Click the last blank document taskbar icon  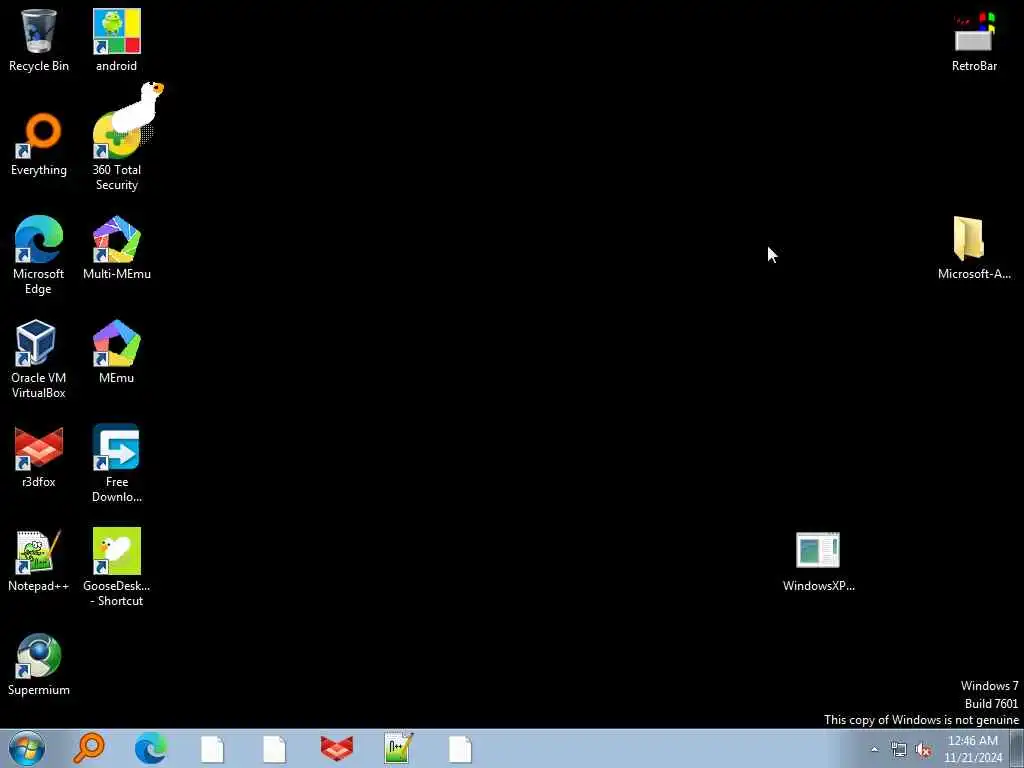pos(460,749)
